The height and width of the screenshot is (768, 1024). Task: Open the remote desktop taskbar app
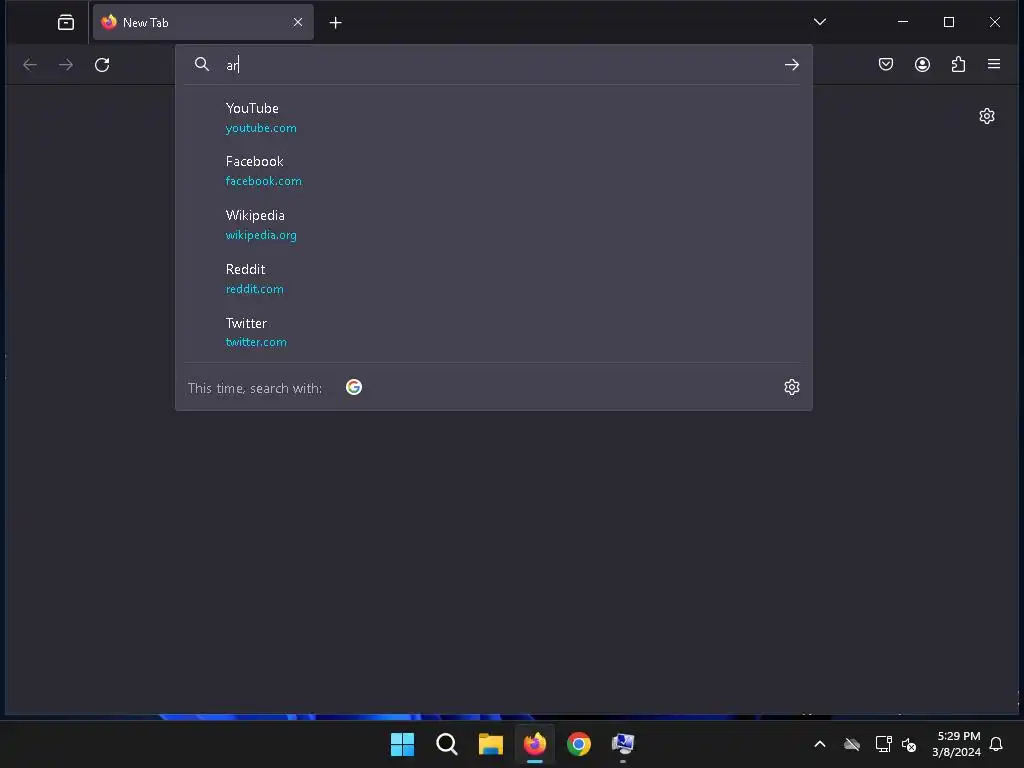point(623,744)
